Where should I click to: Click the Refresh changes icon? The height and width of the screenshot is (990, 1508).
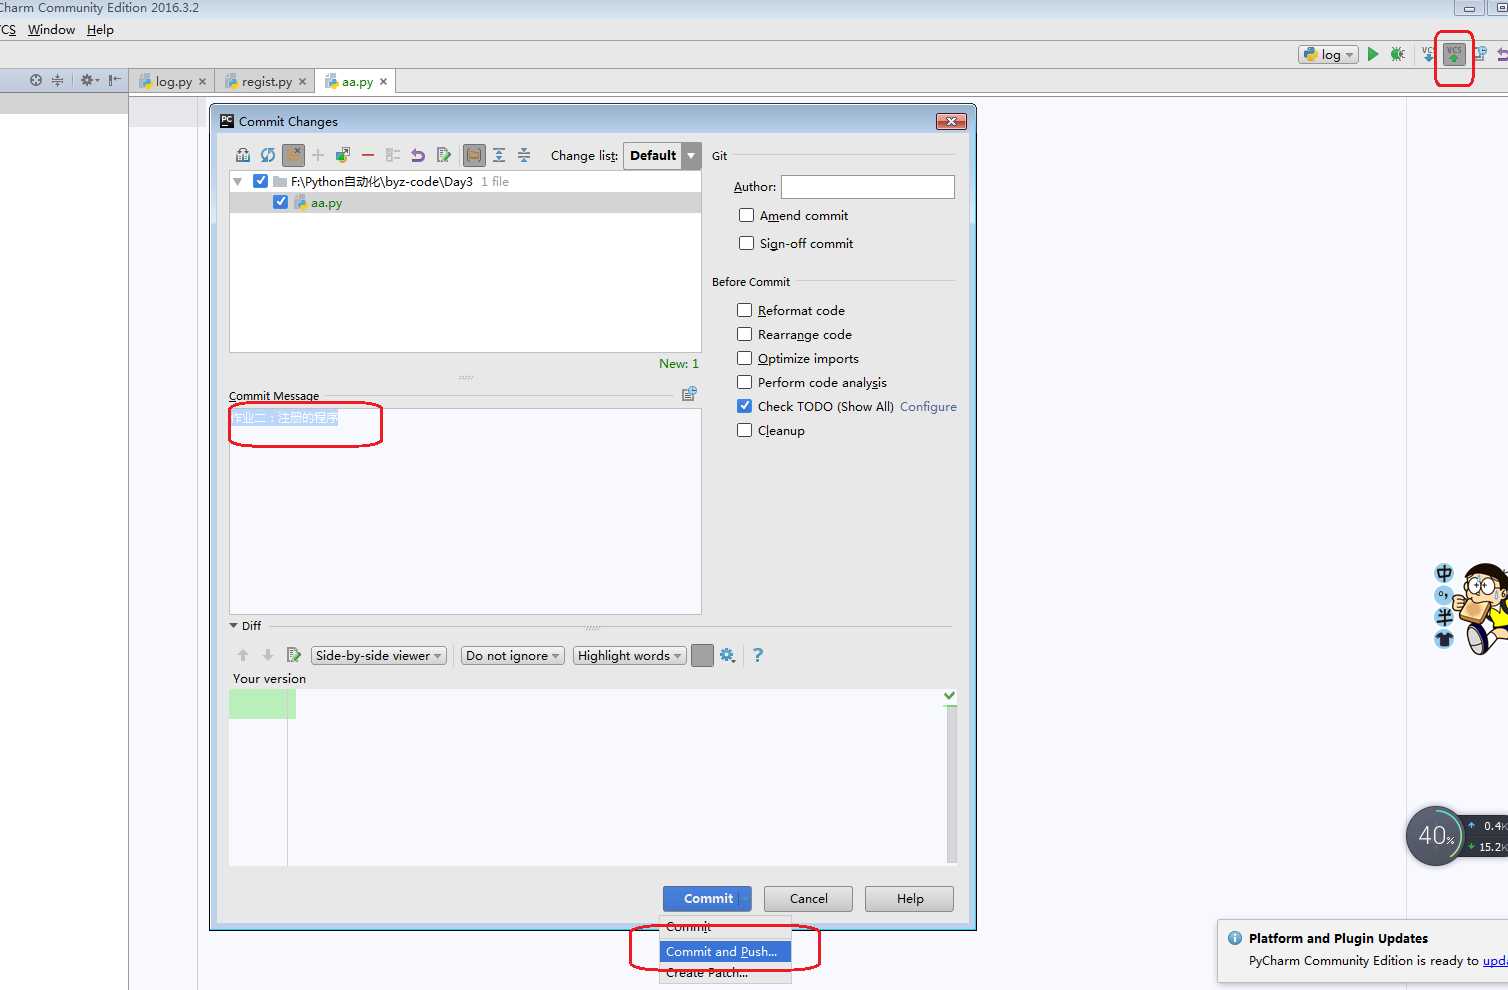click(268, 155)
